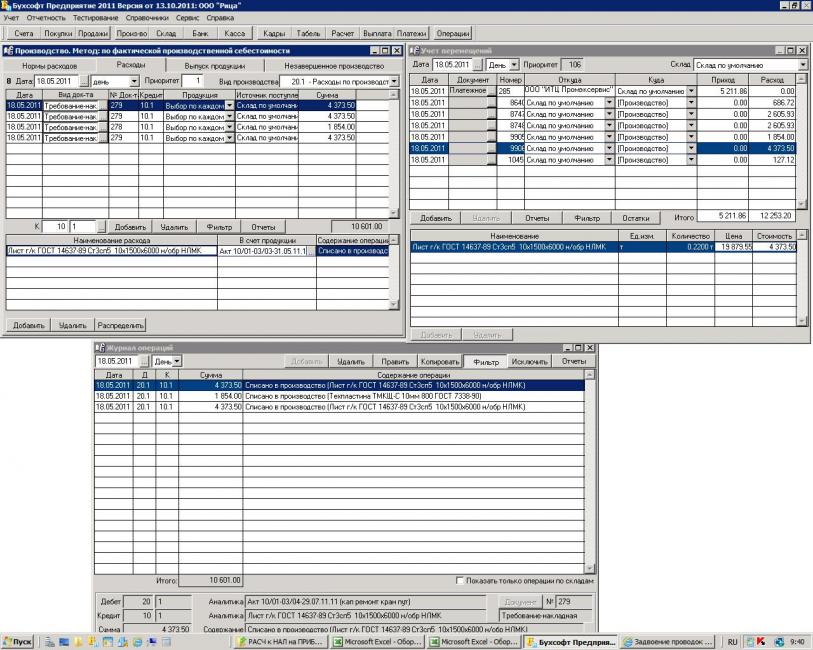Click Остатки button in Учет перемещений

(x=638, y=217)
